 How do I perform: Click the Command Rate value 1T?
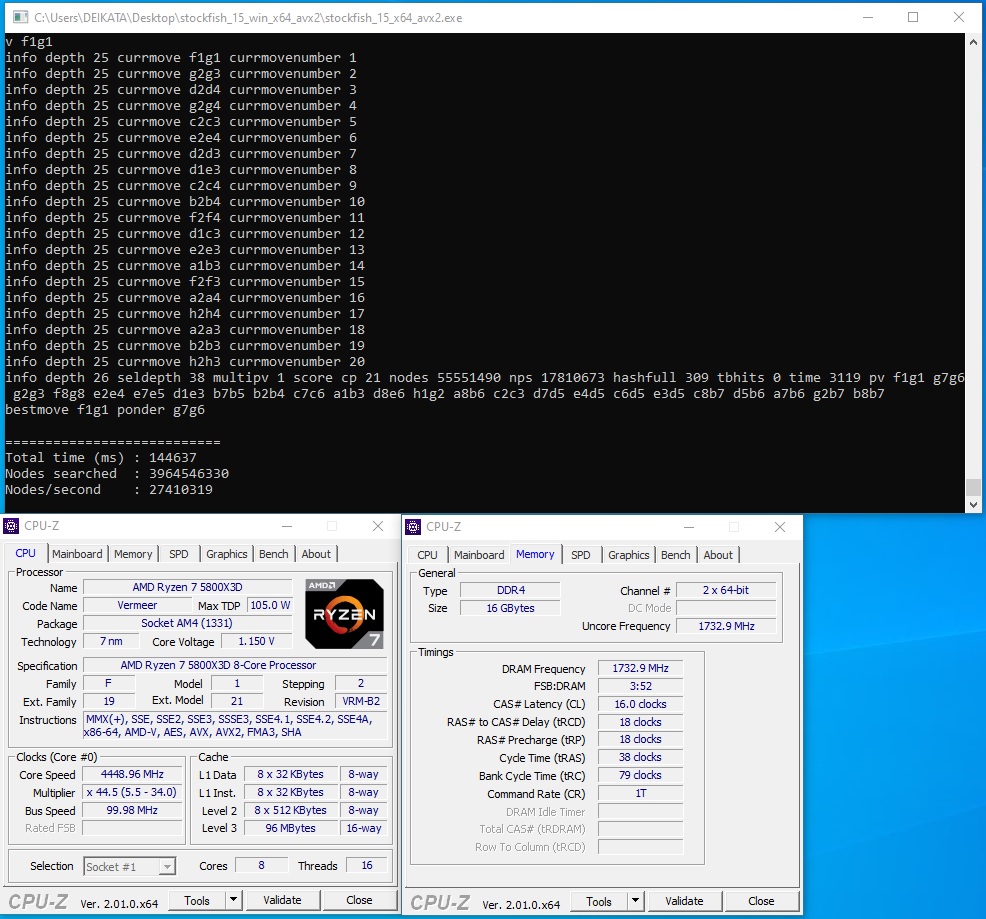tap(640, 794)
